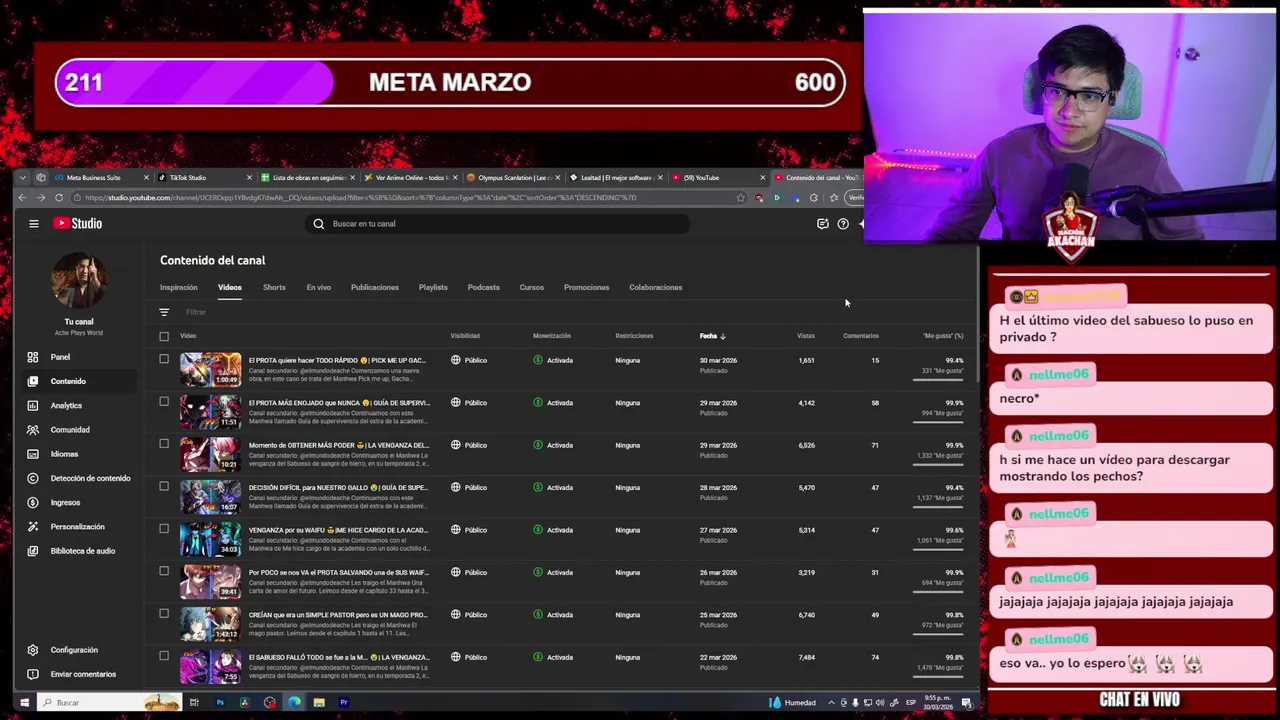Open Ingresos in the sidebar
This screenshot has height=720, width=1280.
65,503
